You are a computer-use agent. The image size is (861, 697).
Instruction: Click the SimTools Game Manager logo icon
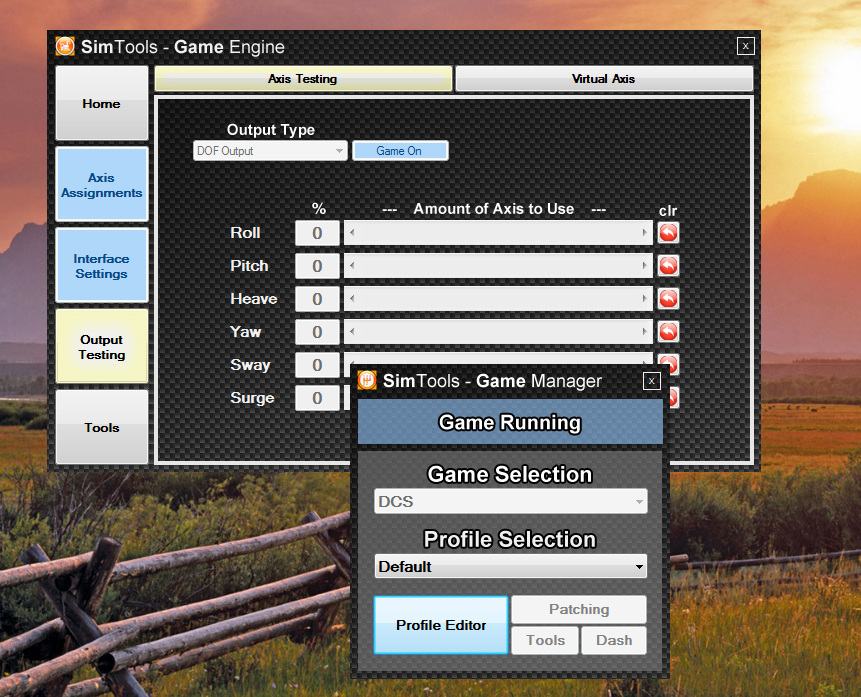pyautogui.click(x=367, y=380)
